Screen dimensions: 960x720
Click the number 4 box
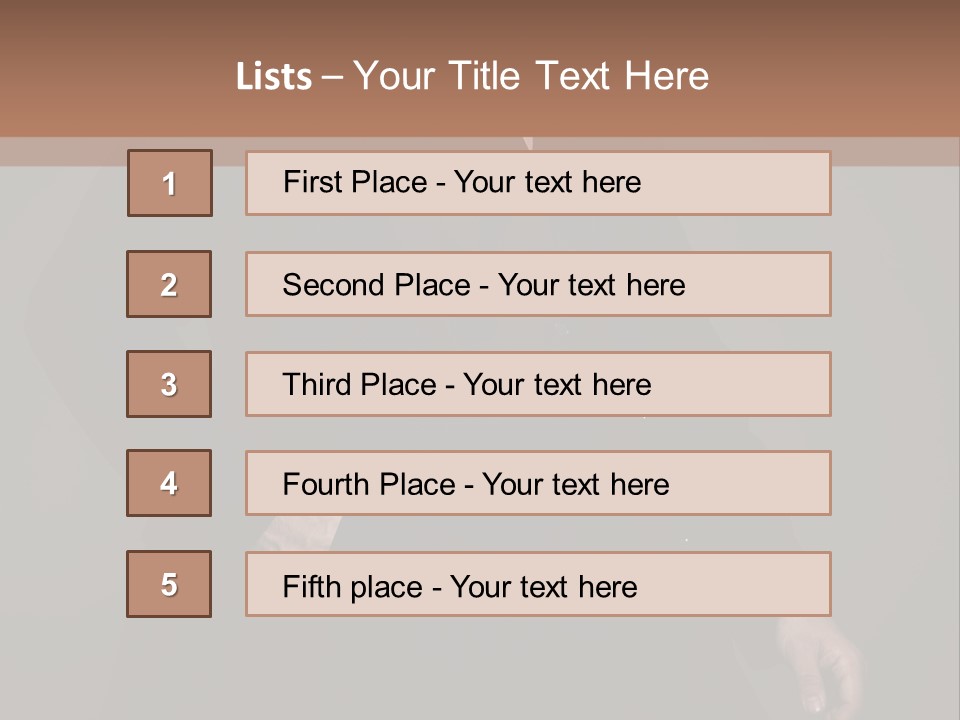(x=169, y=483)
